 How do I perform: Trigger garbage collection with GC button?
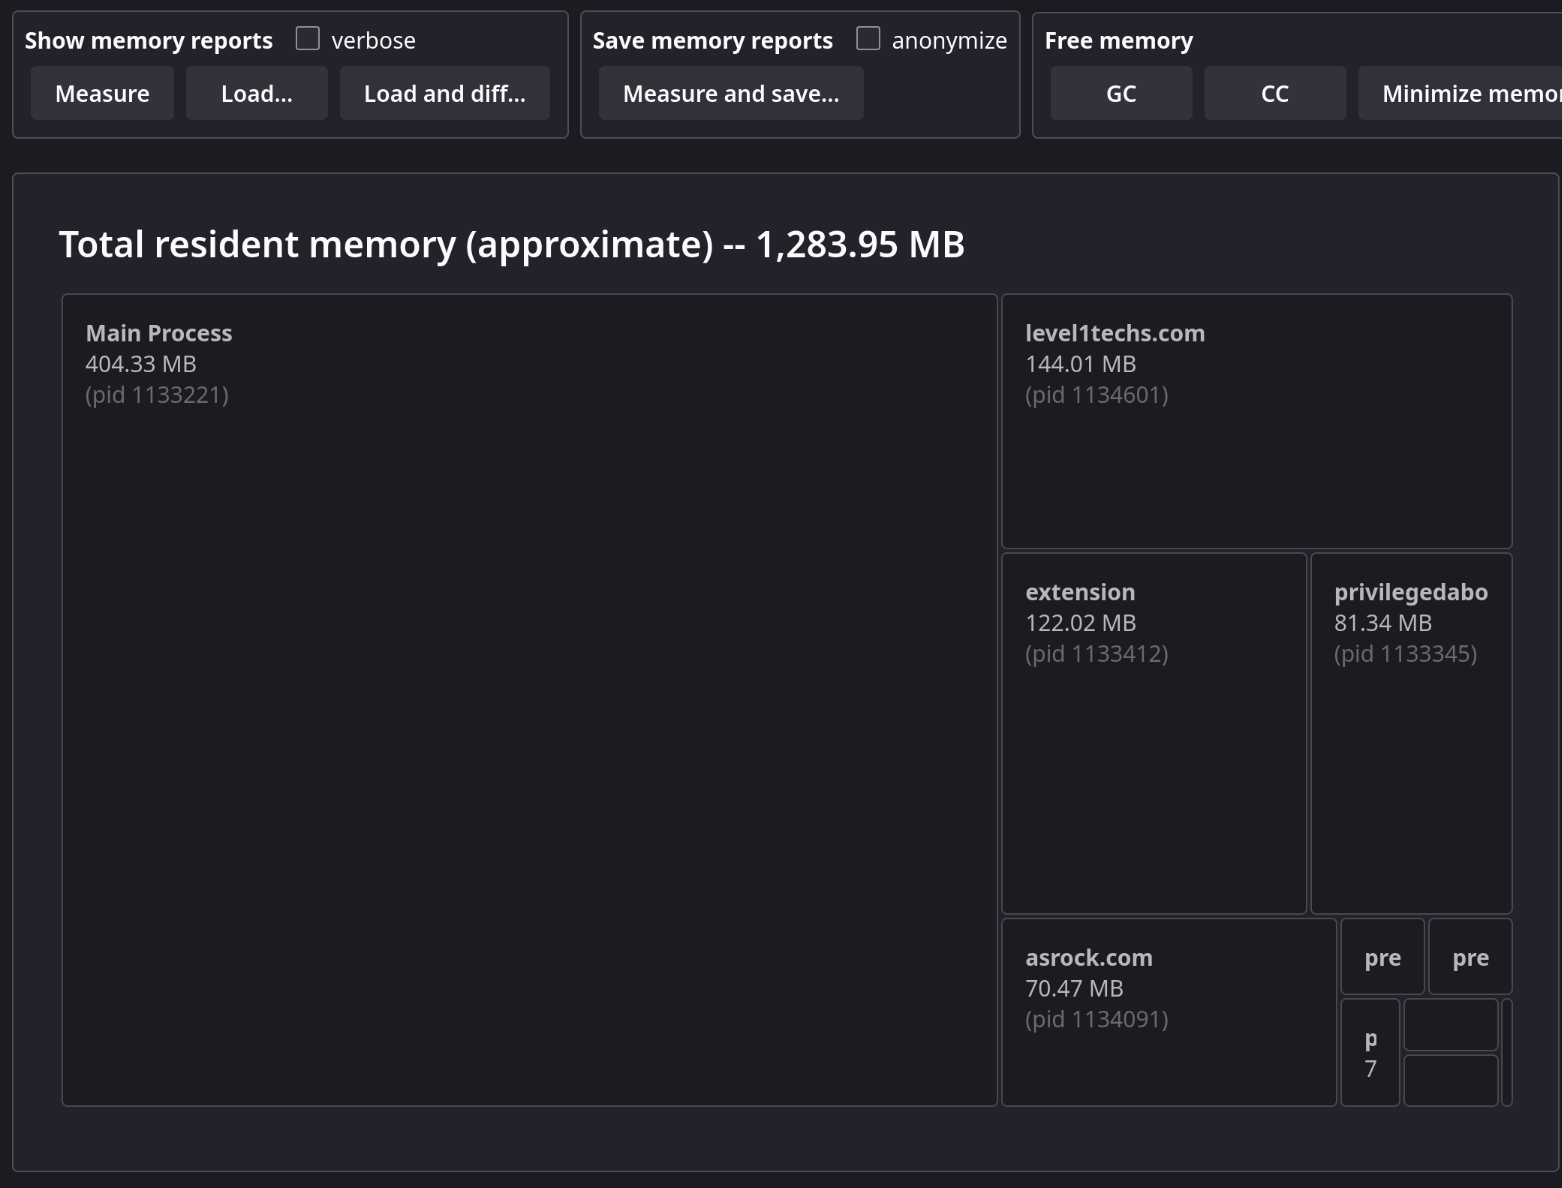1120,93
